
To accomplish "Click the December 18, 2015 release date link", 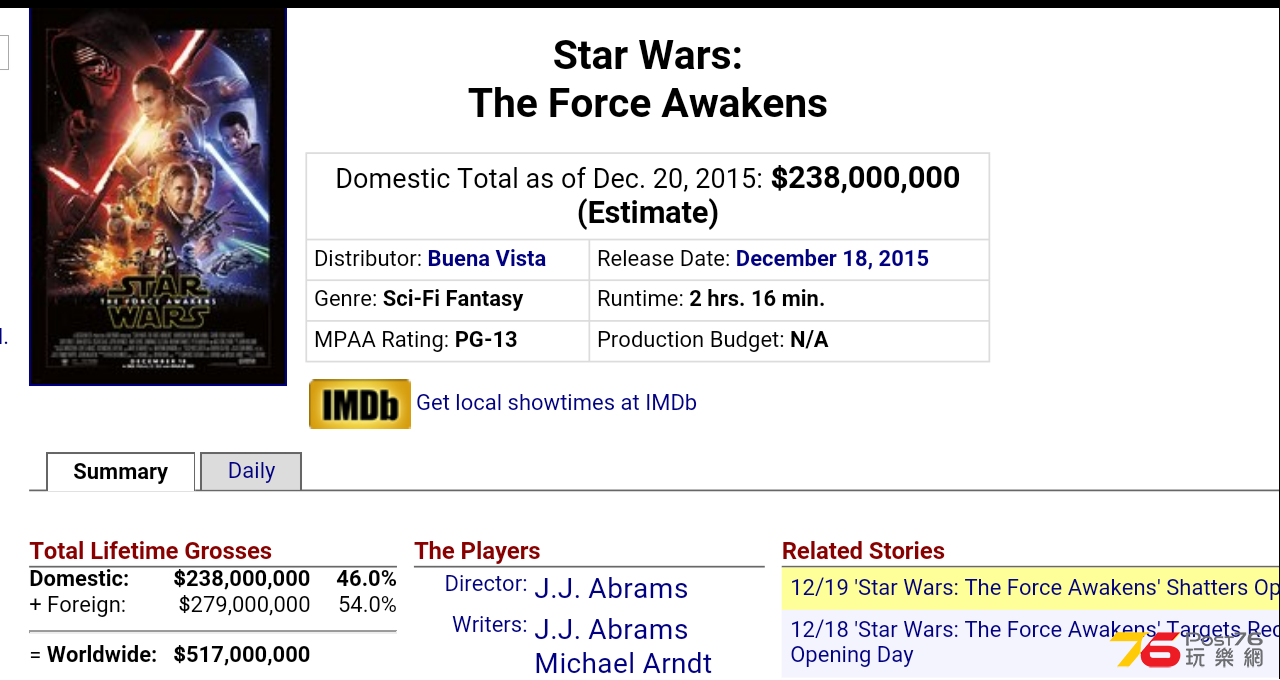I will 832,259.
